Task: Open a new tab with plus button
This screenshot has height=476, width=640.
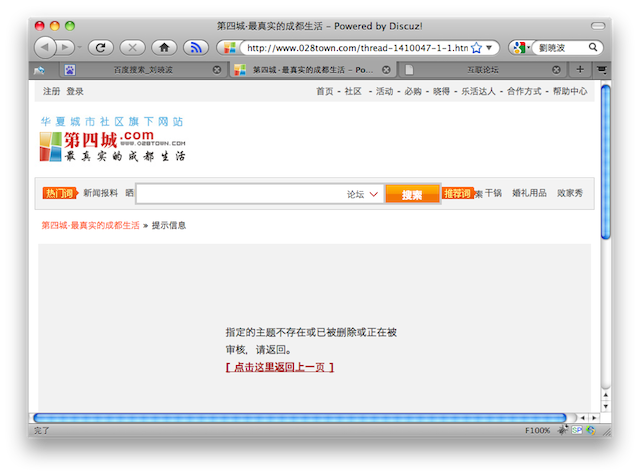Action: point(580,70)
